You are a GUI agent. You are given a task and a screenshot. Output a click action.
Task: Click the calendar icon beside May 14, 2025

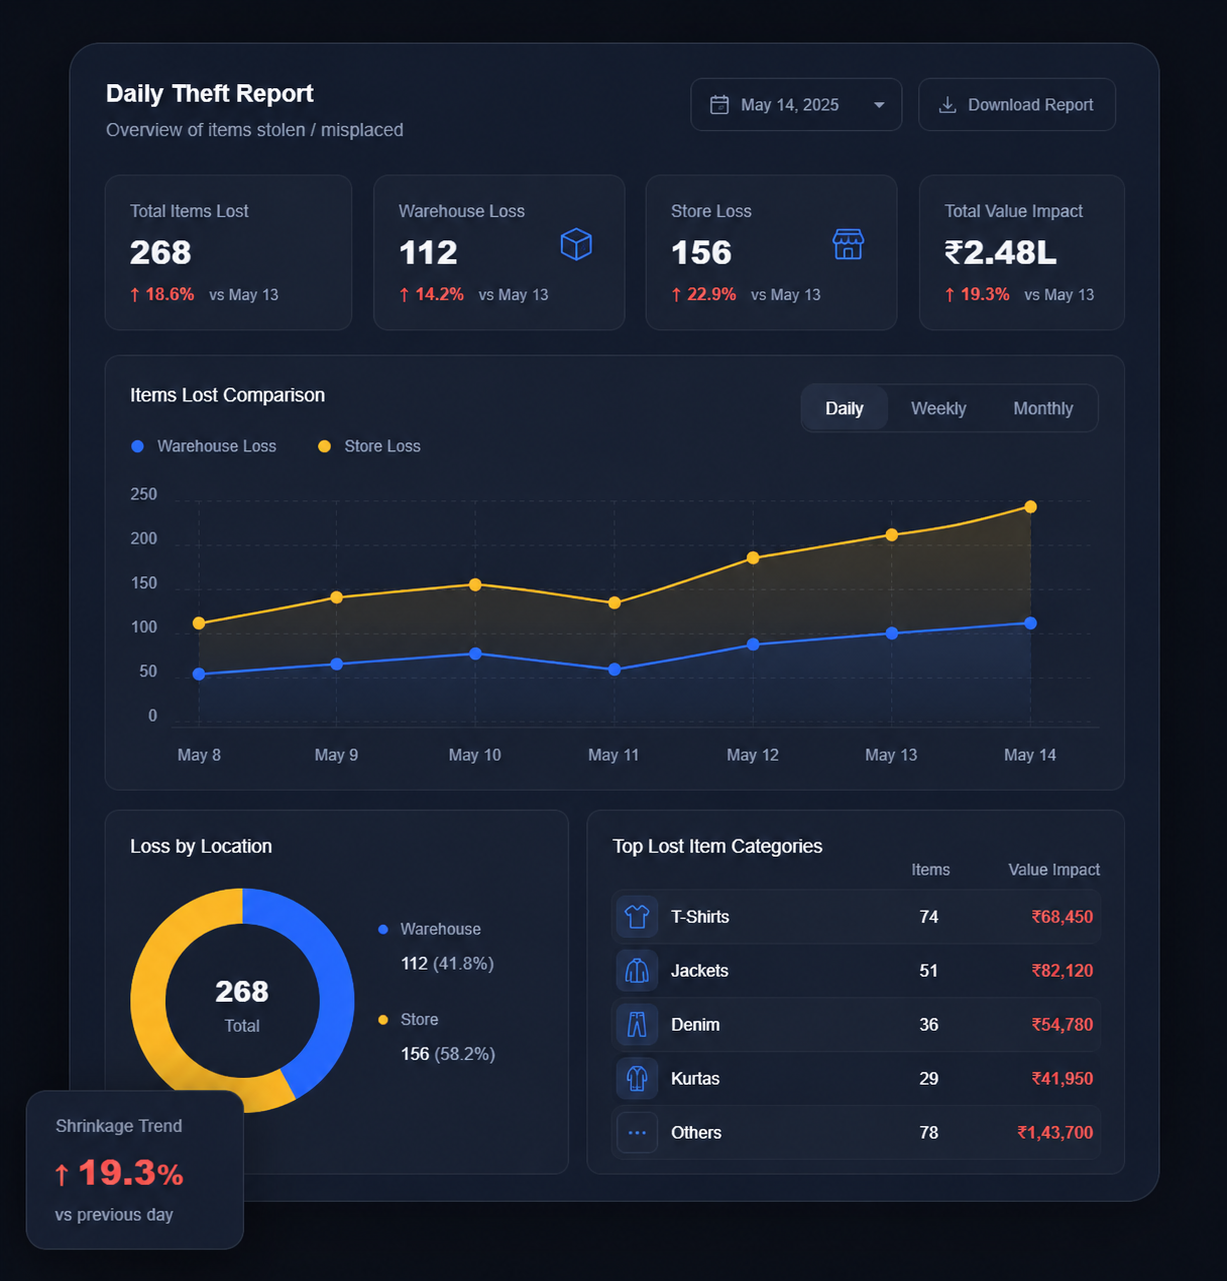click(x=719, y=105)
